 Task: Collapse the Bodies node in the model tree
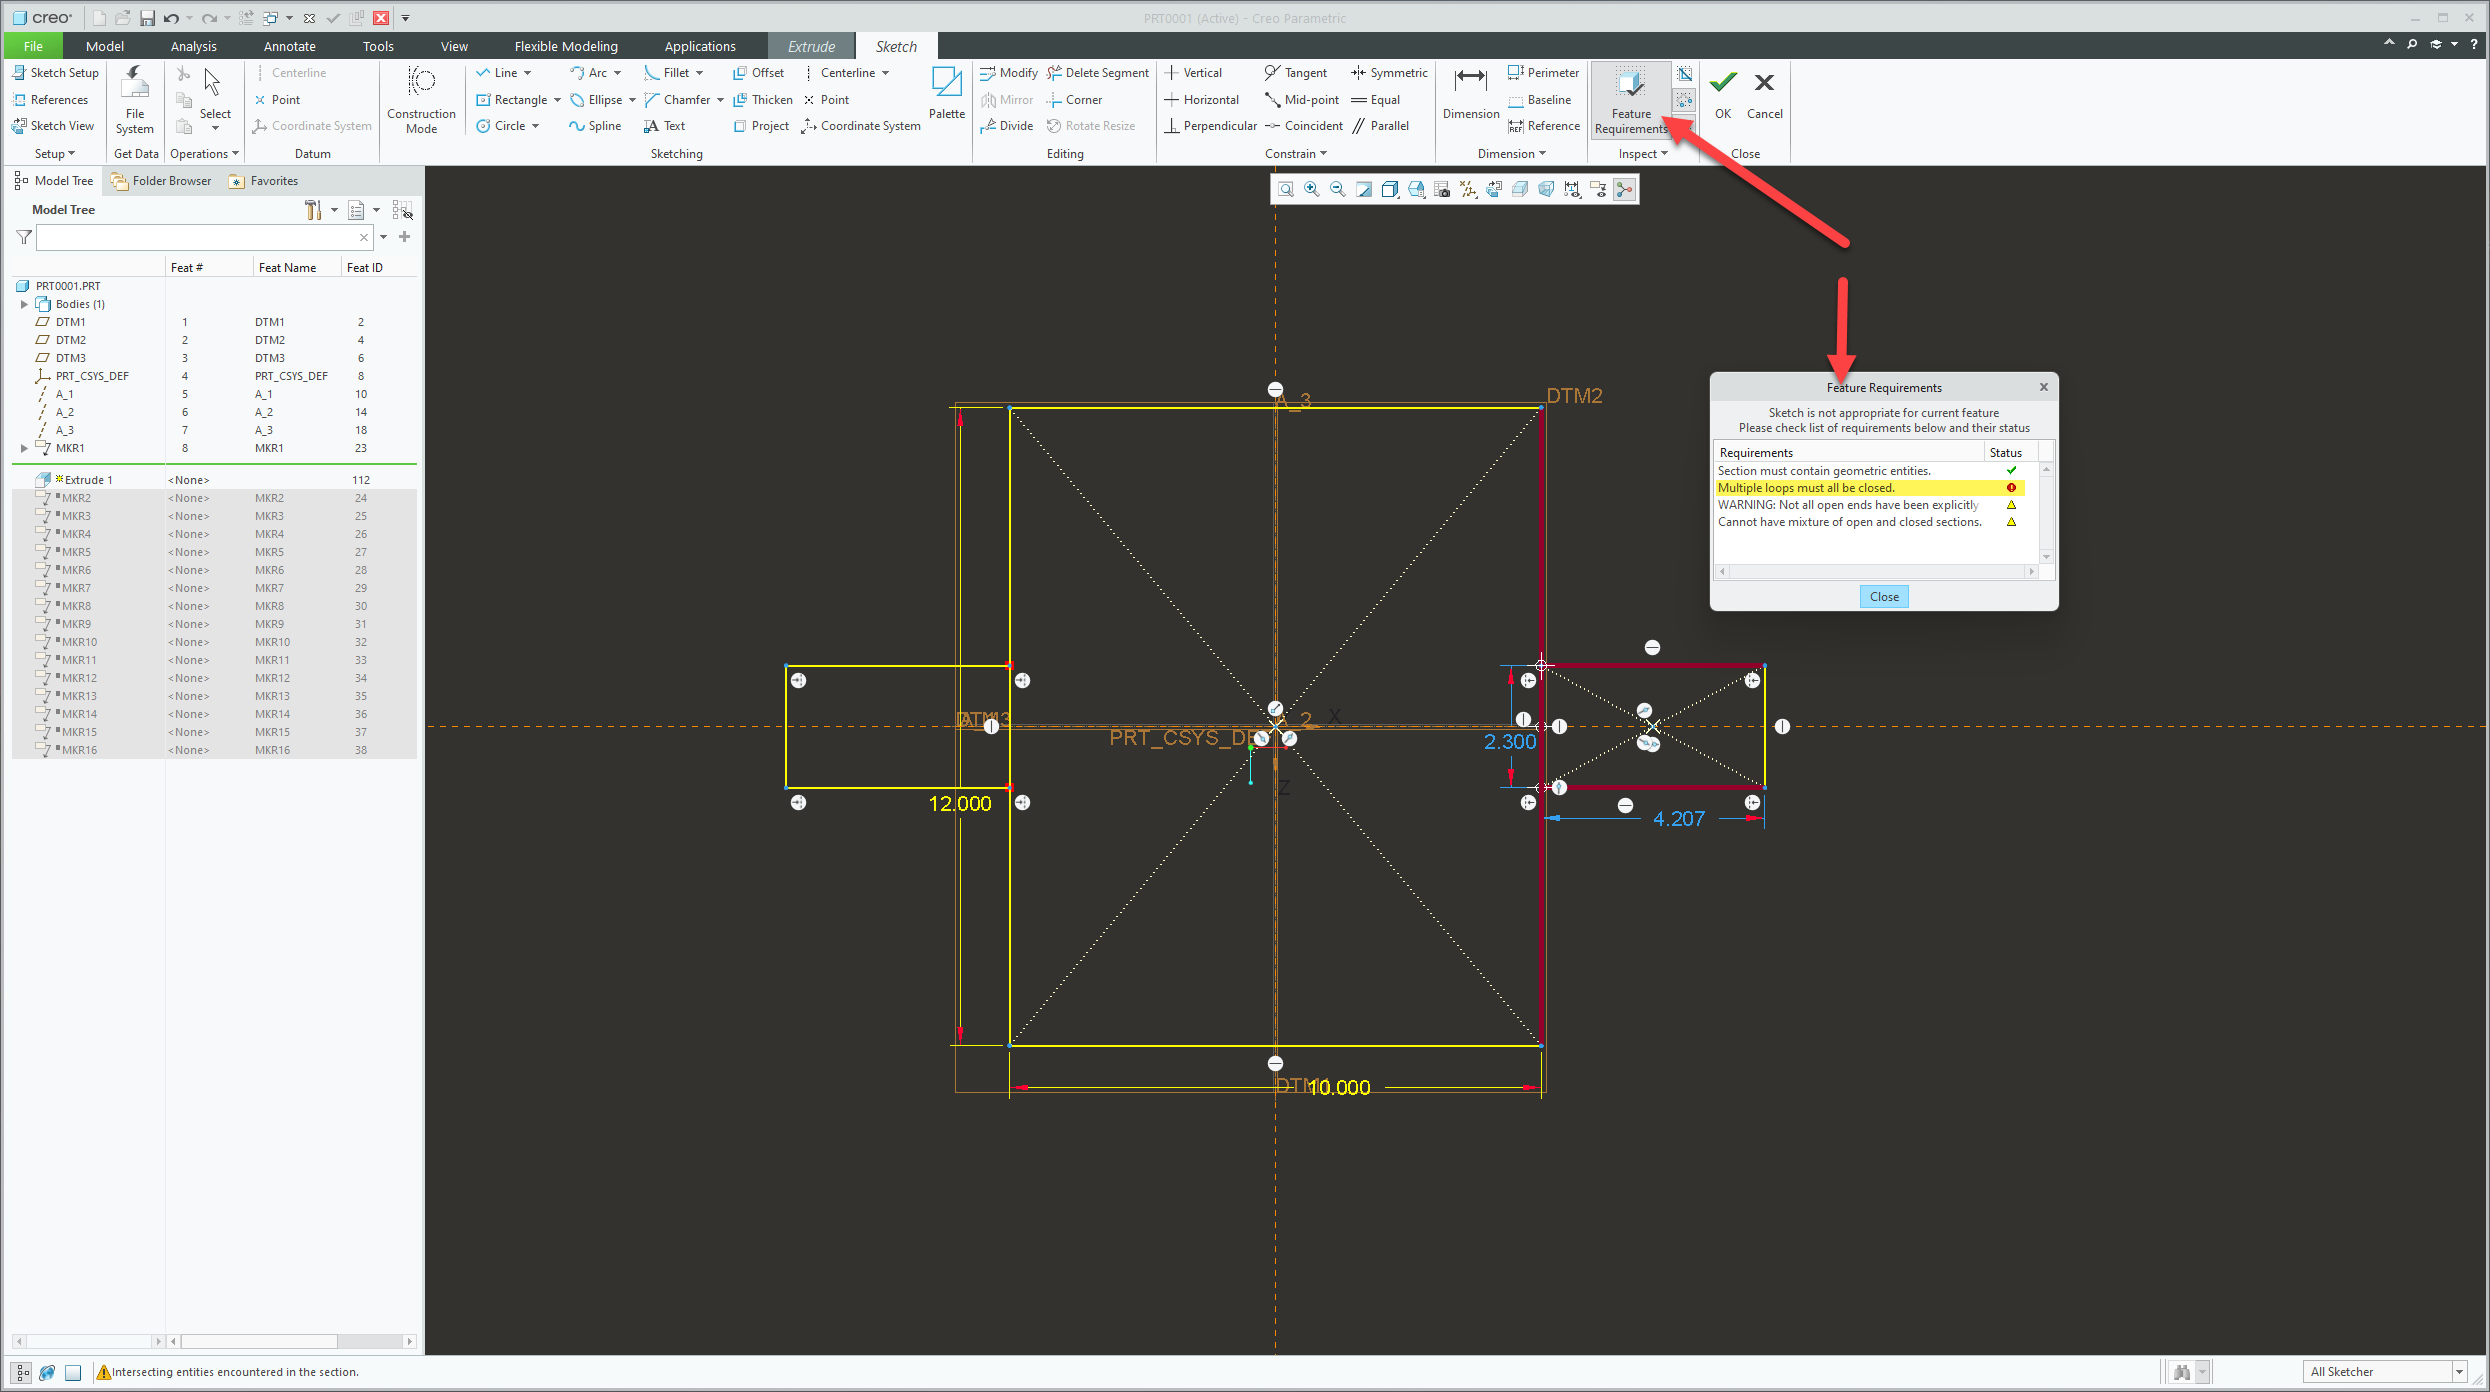pos(24,304)
